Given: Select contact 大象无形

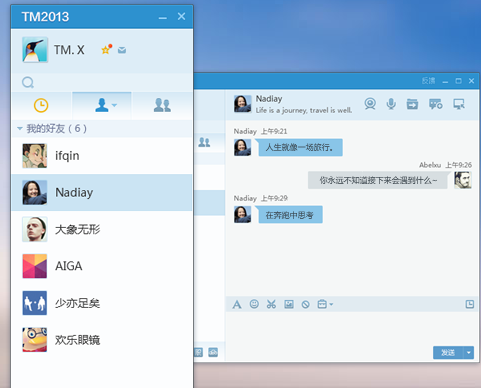Looking at the screenshot, I should 102,229.
